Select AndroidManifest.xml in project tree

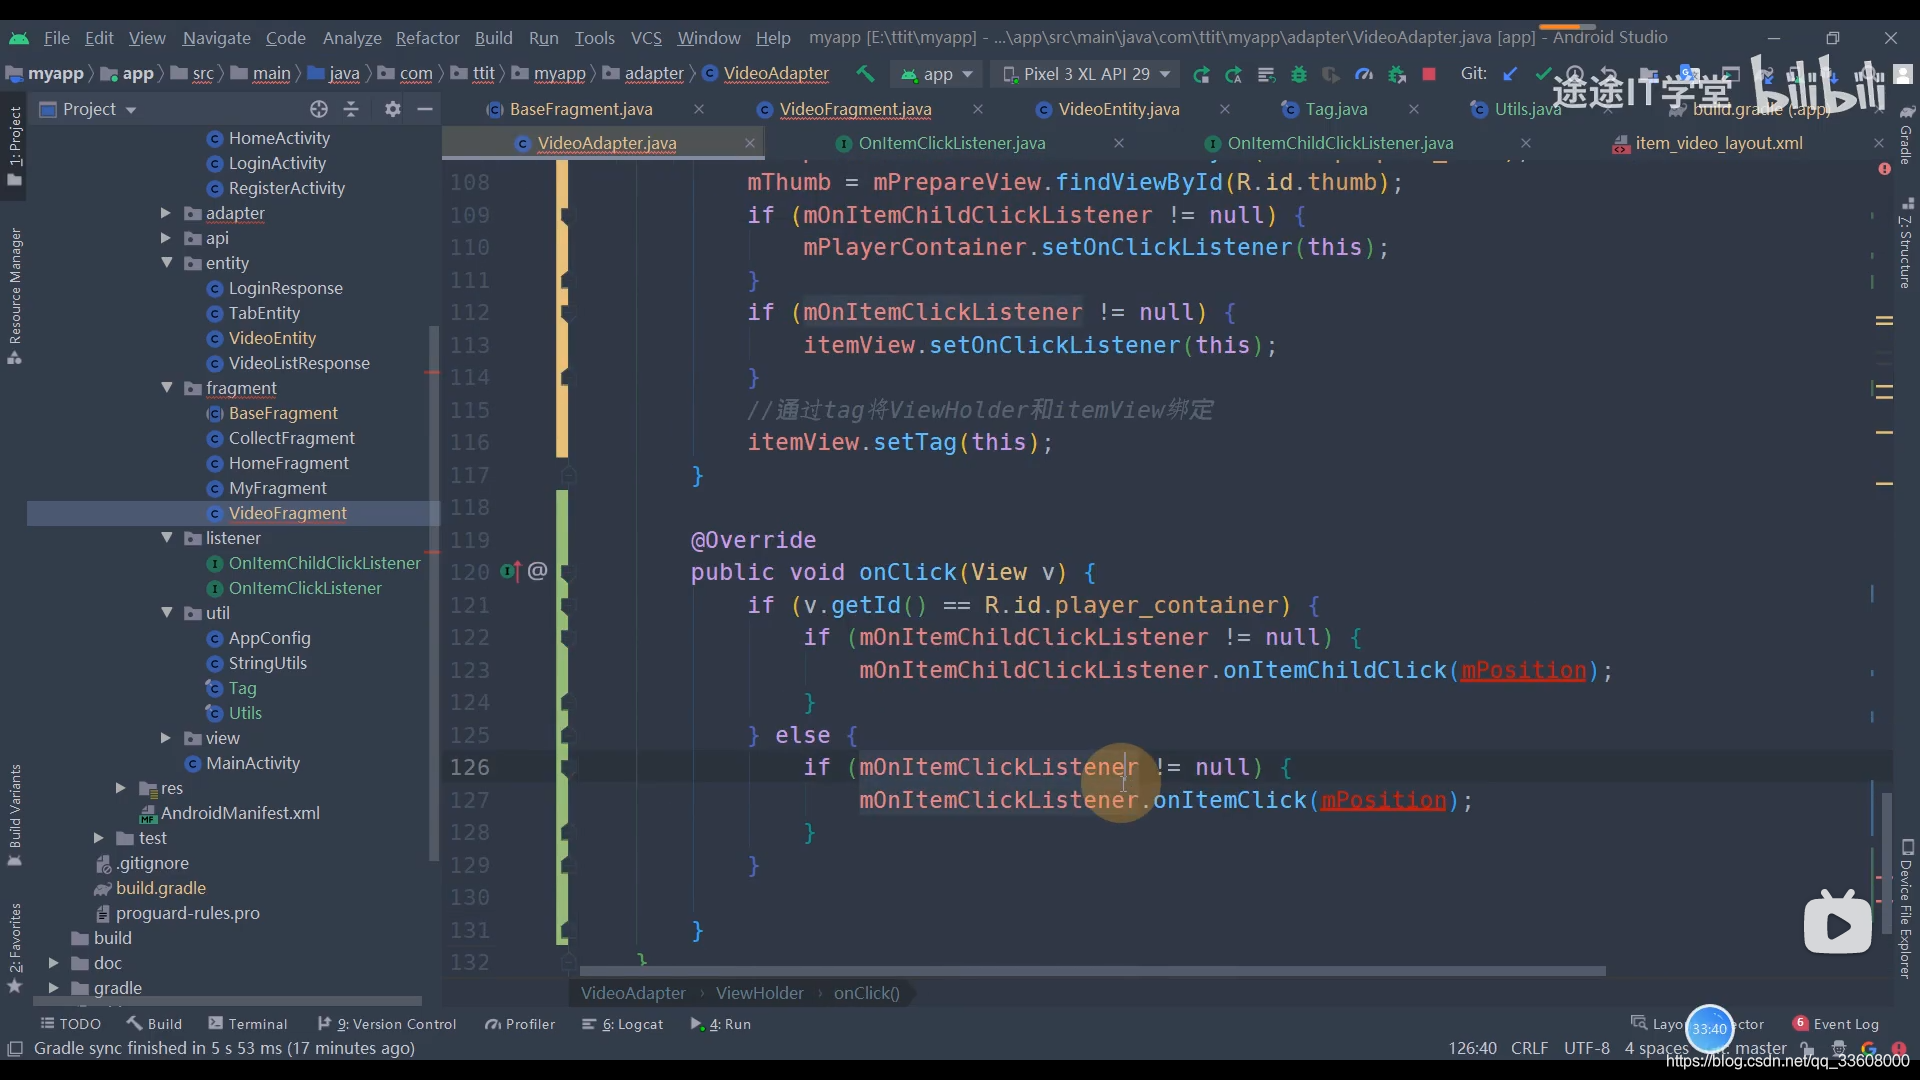click(x=240, y=813)
